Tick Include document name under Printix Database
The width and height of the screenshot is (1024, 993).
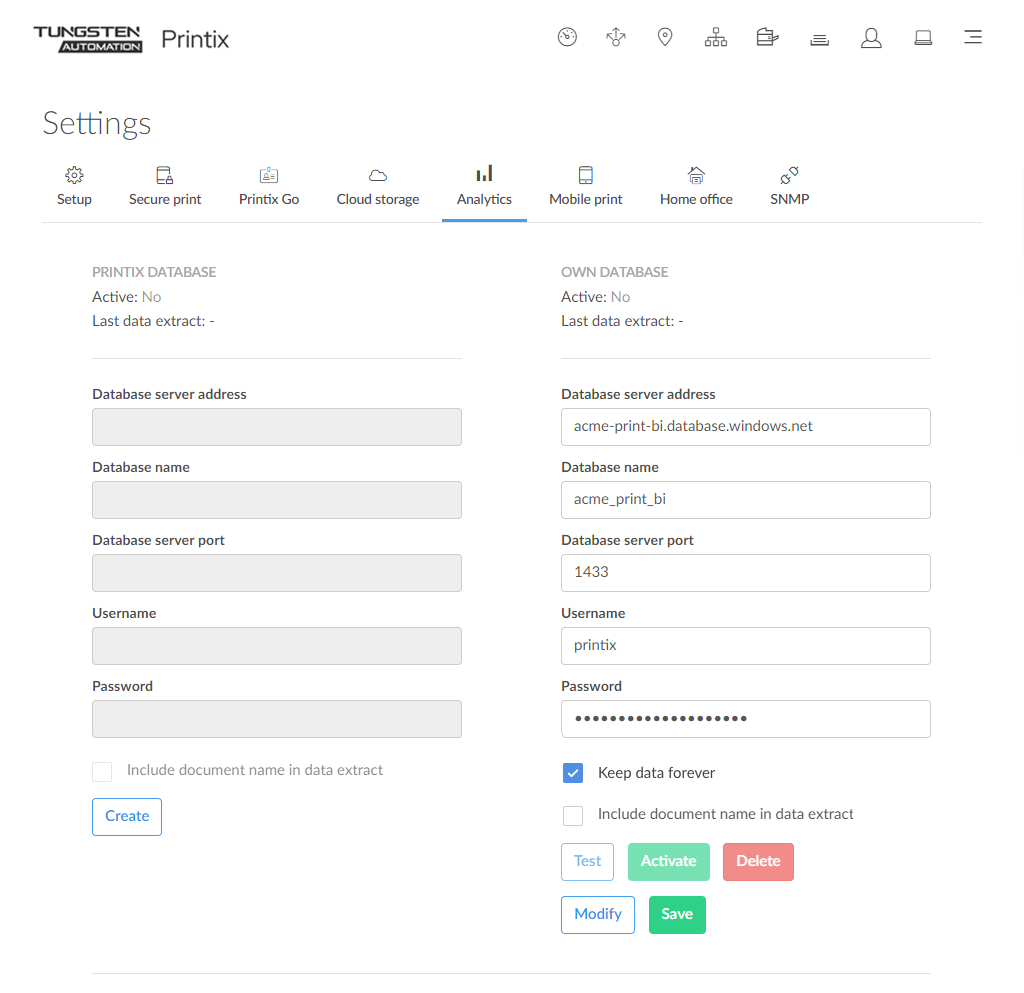(x=102, y=771)
